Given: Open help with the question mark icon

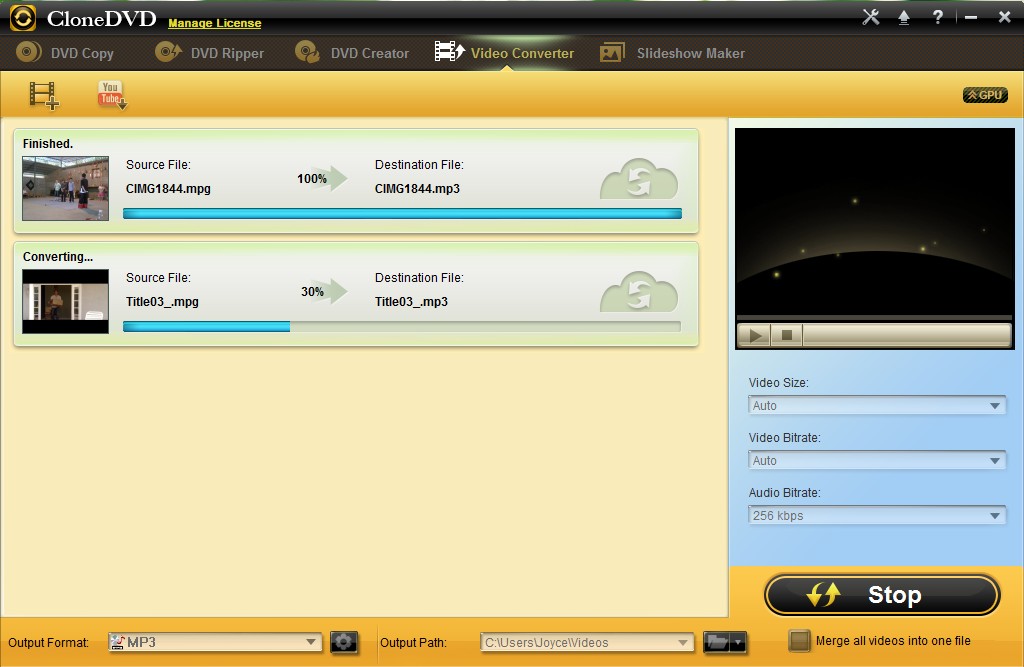Looking at the screenshot, I should (938, 17).
